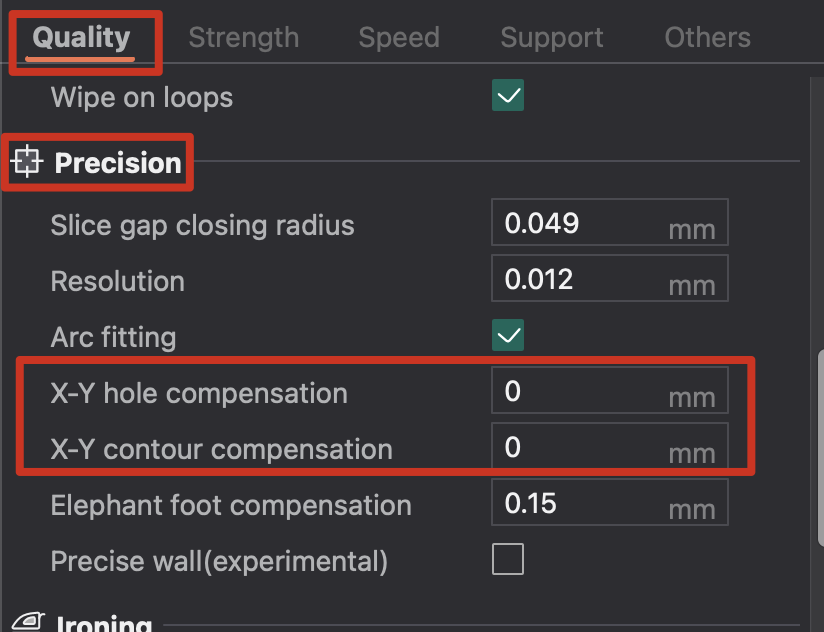Open the Support tab

point(552,38)
